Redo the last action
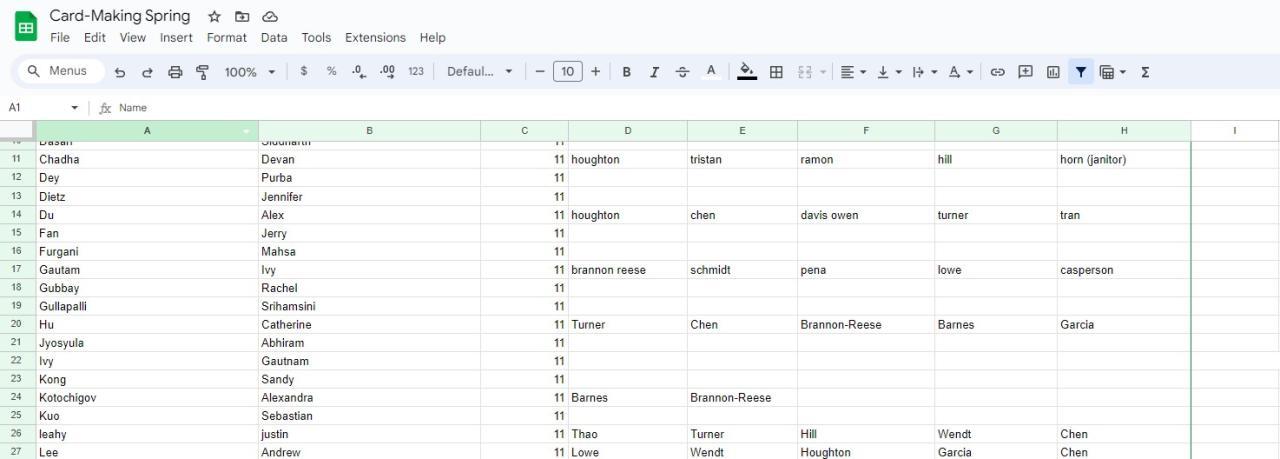Image resolution: width=1280 pixels, height=459 pixels. (x=147, y=72)
